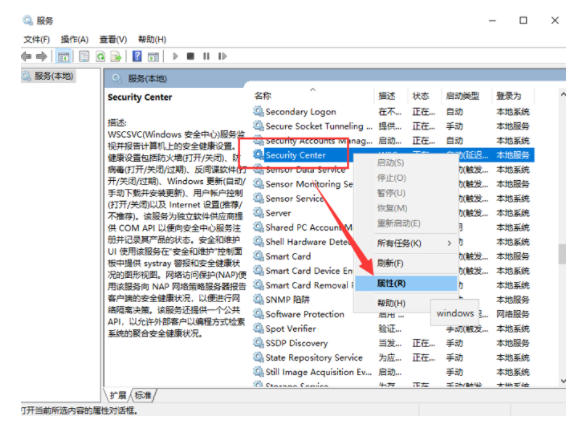
Task: Select the Security Accounts Manager row
Action: (393, 140)
